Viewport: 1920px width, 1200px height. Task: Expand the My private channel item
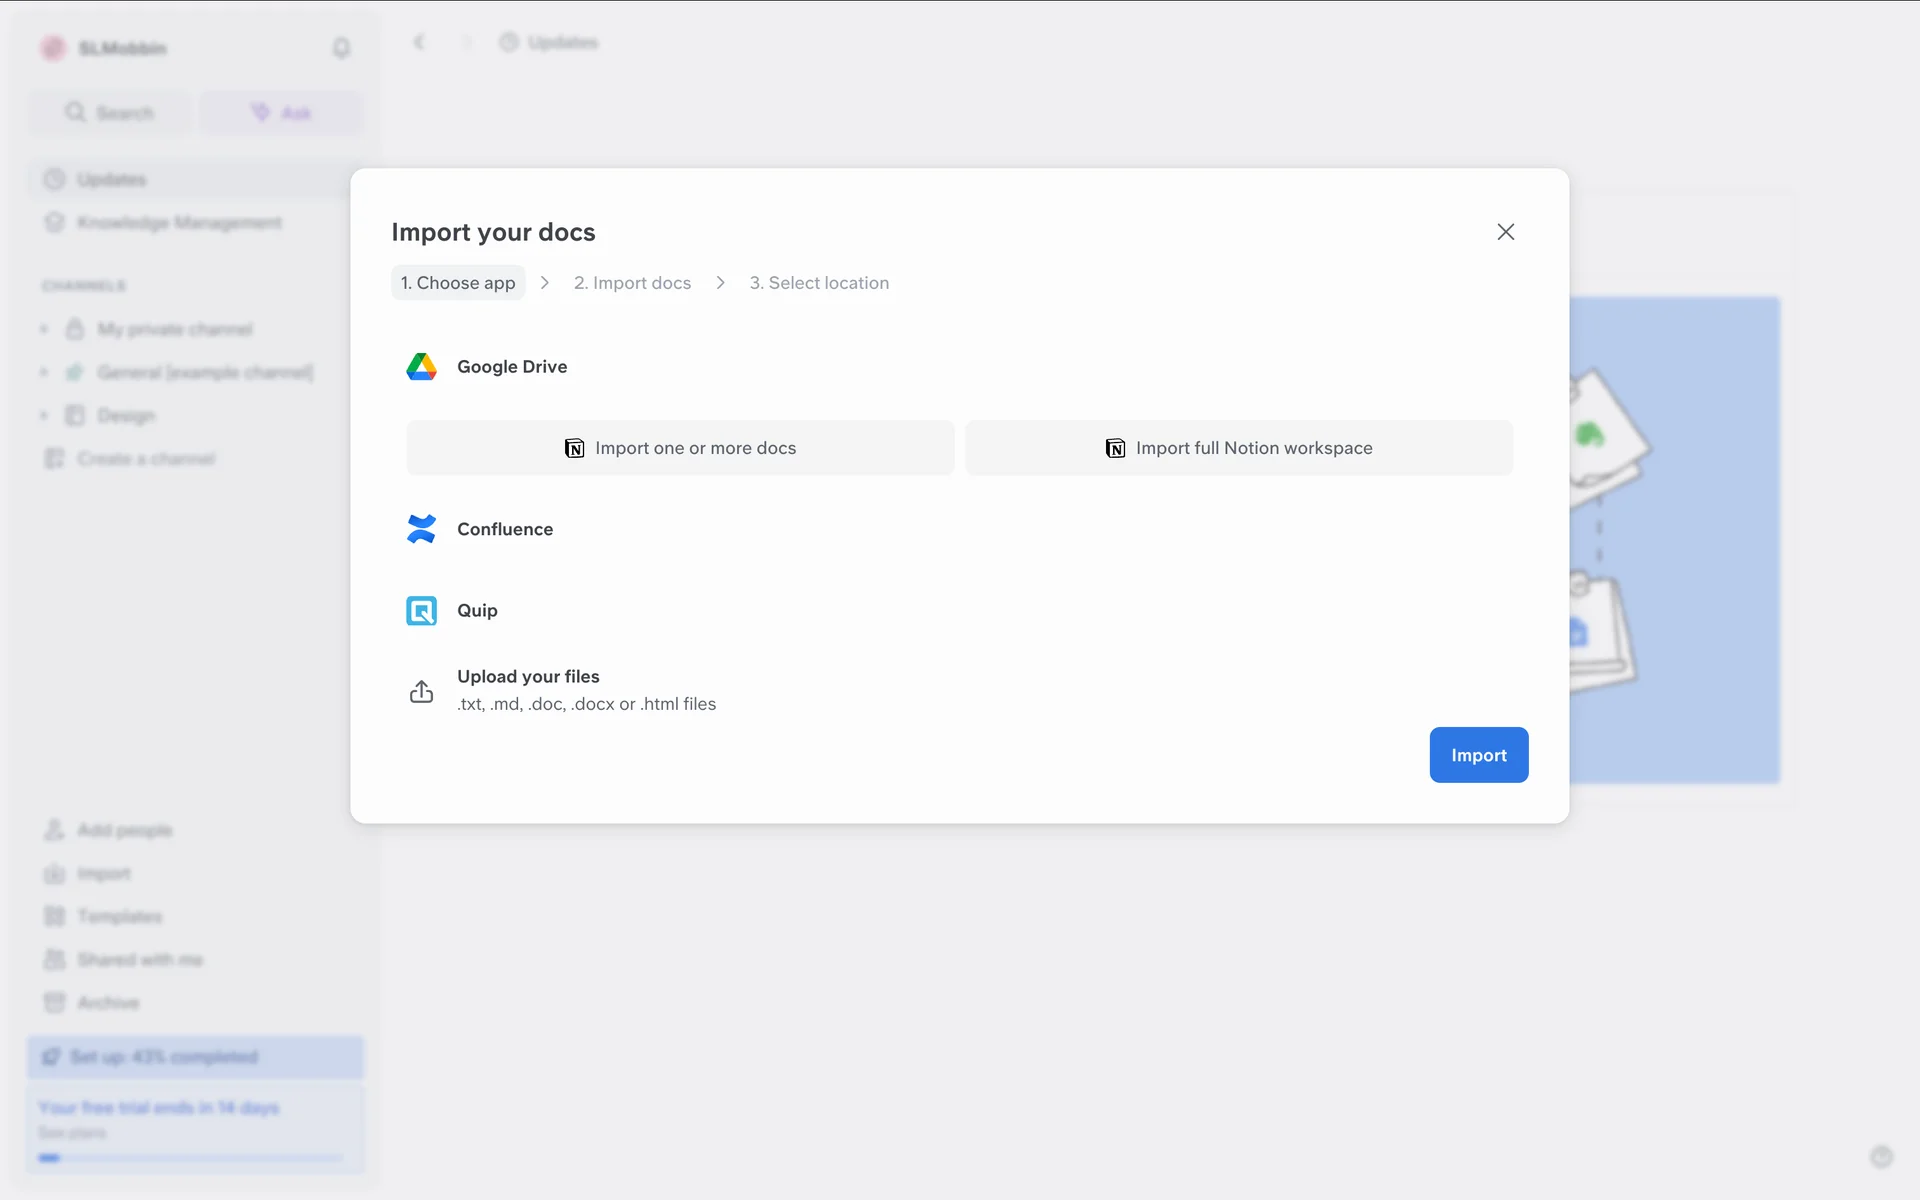click(44, 329)
